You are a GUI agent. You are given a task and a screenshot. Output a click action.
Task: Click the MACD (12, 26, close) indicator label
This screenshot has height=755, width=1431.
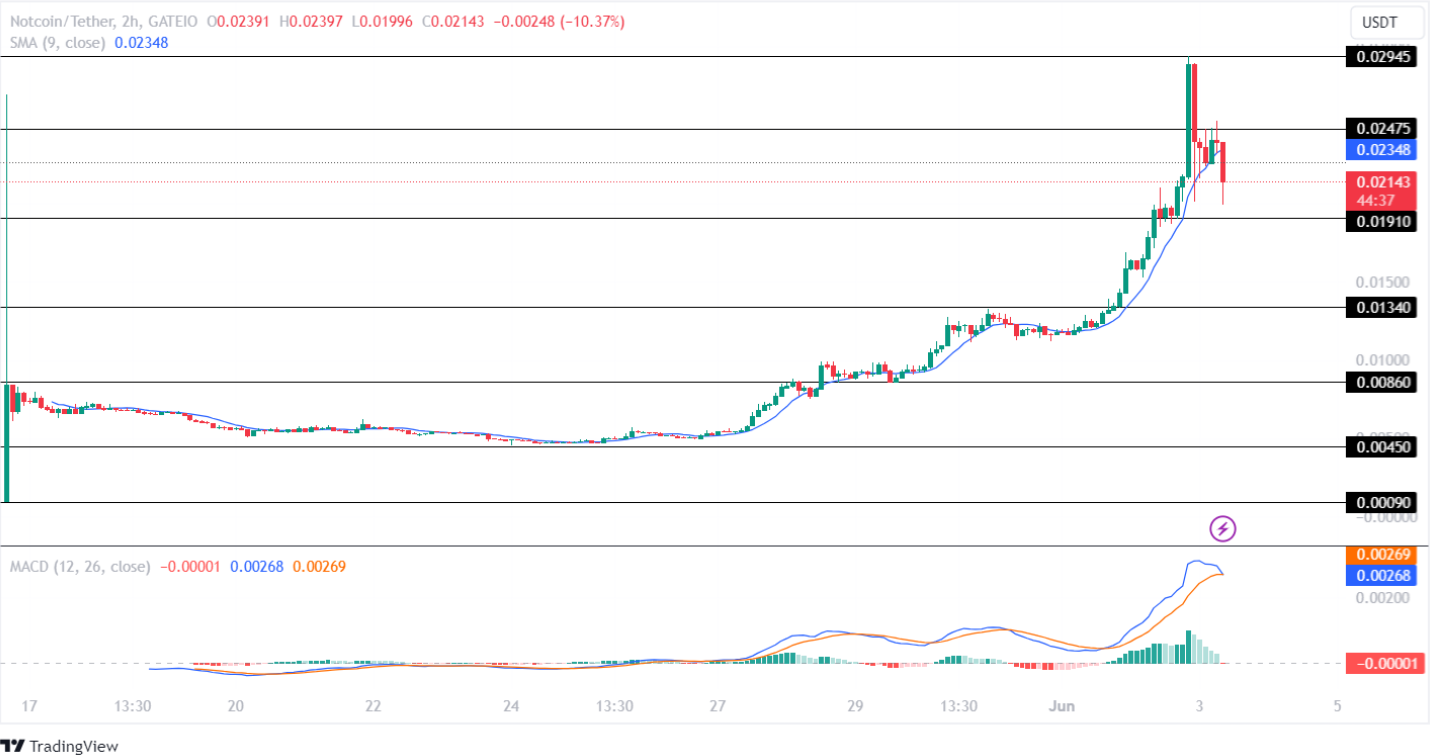[80, 566]
